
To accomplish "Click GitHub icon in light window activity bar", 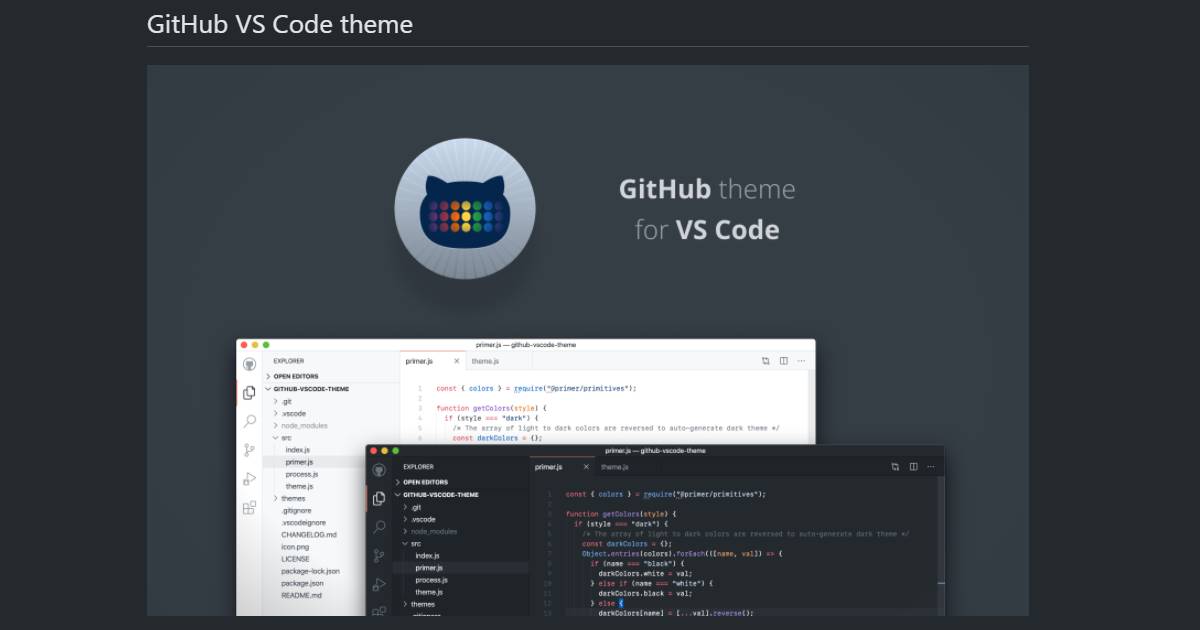I will click(x=249, y=364).
